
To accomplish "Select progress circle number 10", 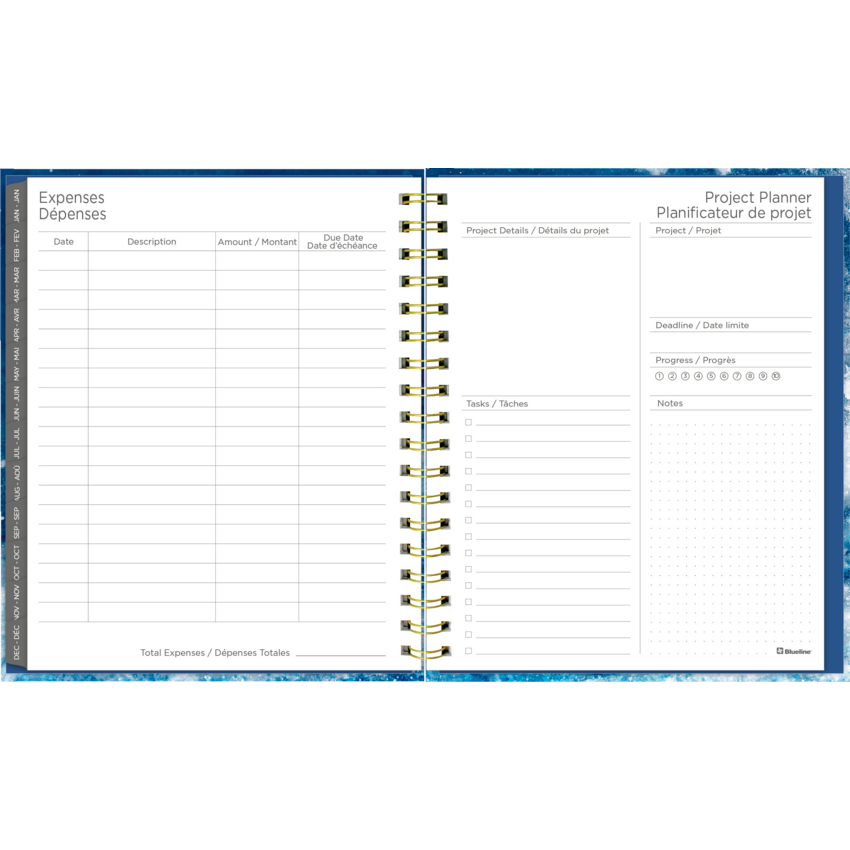I will coord(776,376).
